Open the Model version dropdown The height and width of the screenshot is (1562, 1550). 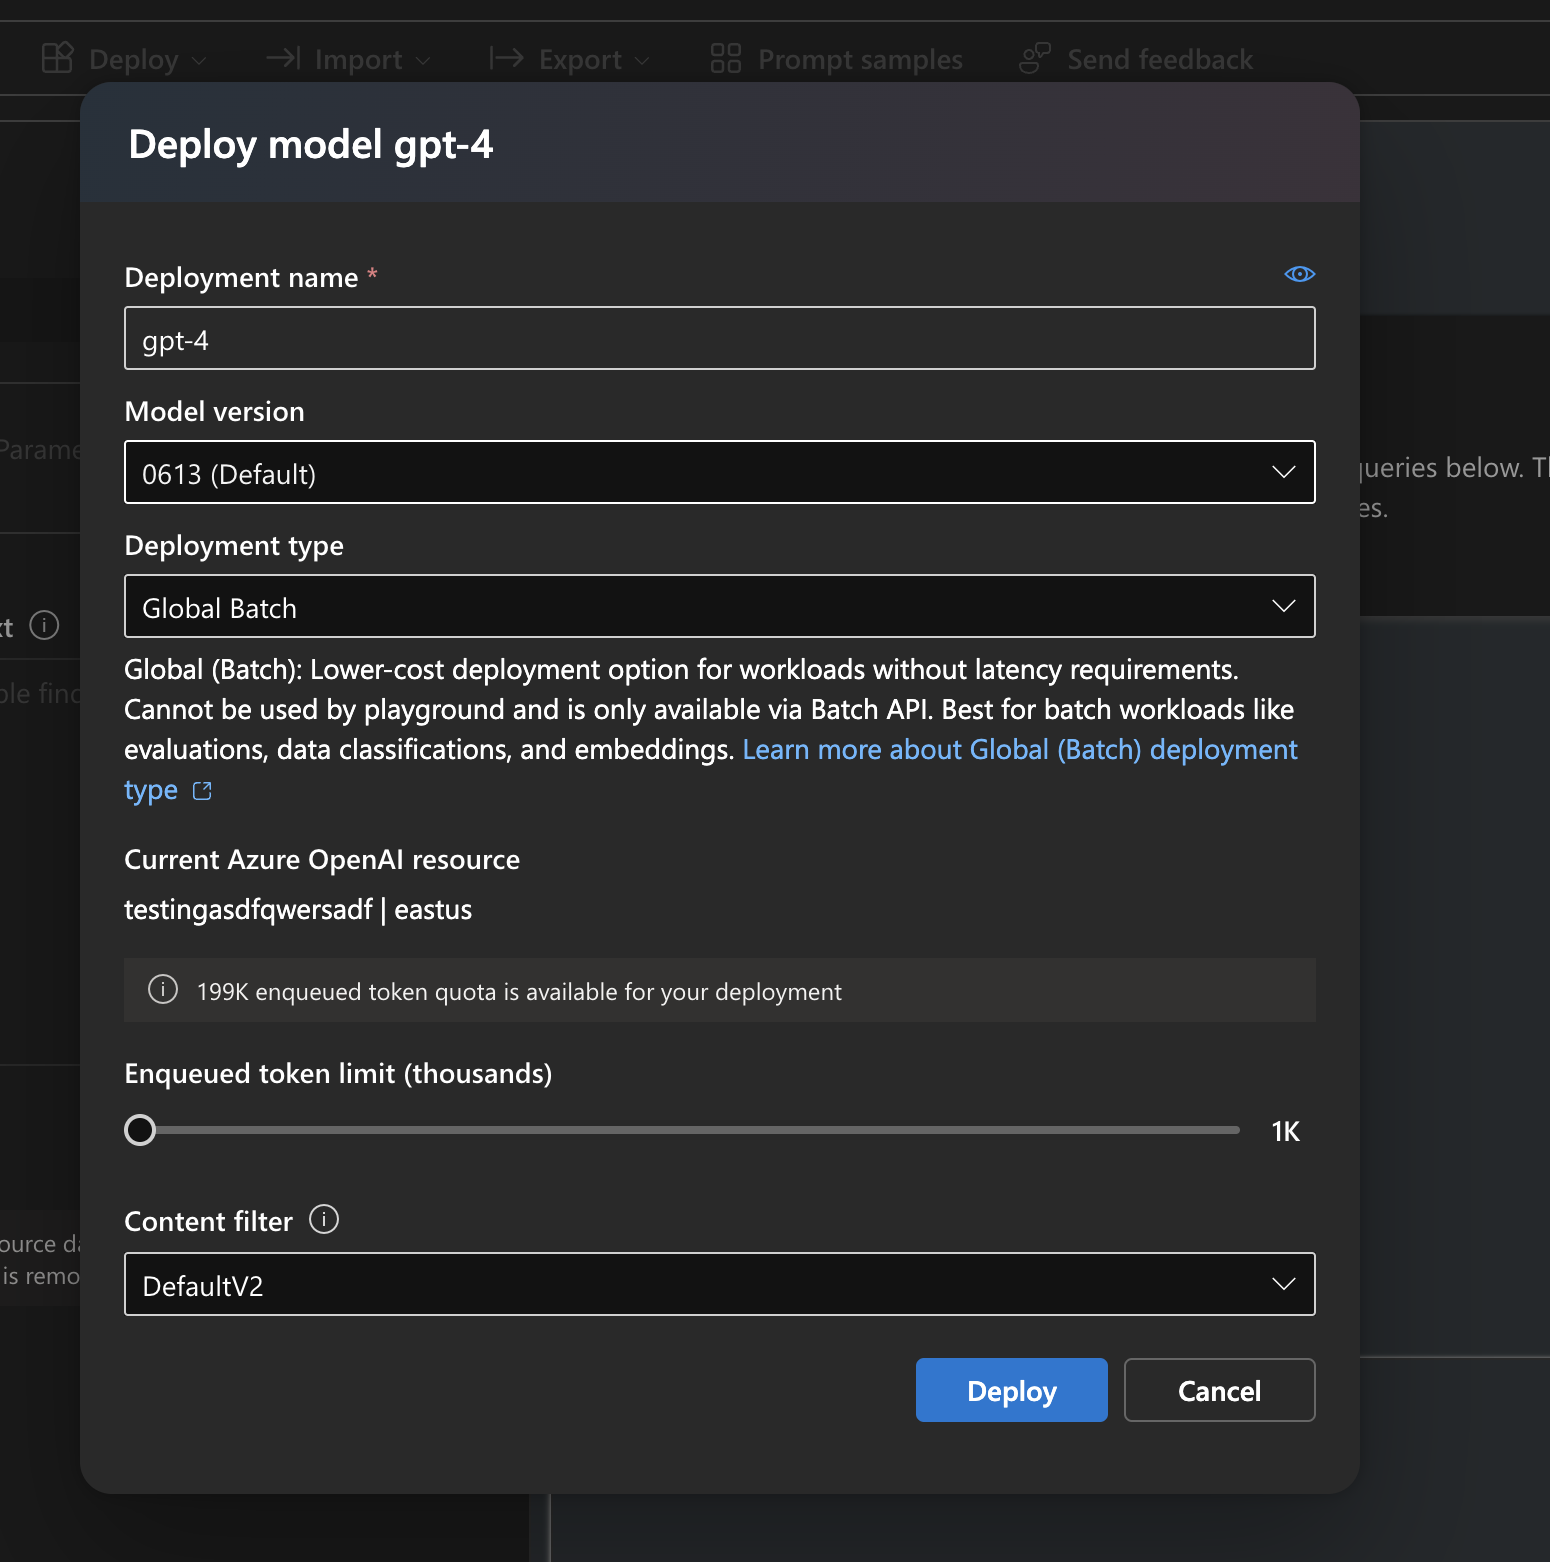pos(719,472)
